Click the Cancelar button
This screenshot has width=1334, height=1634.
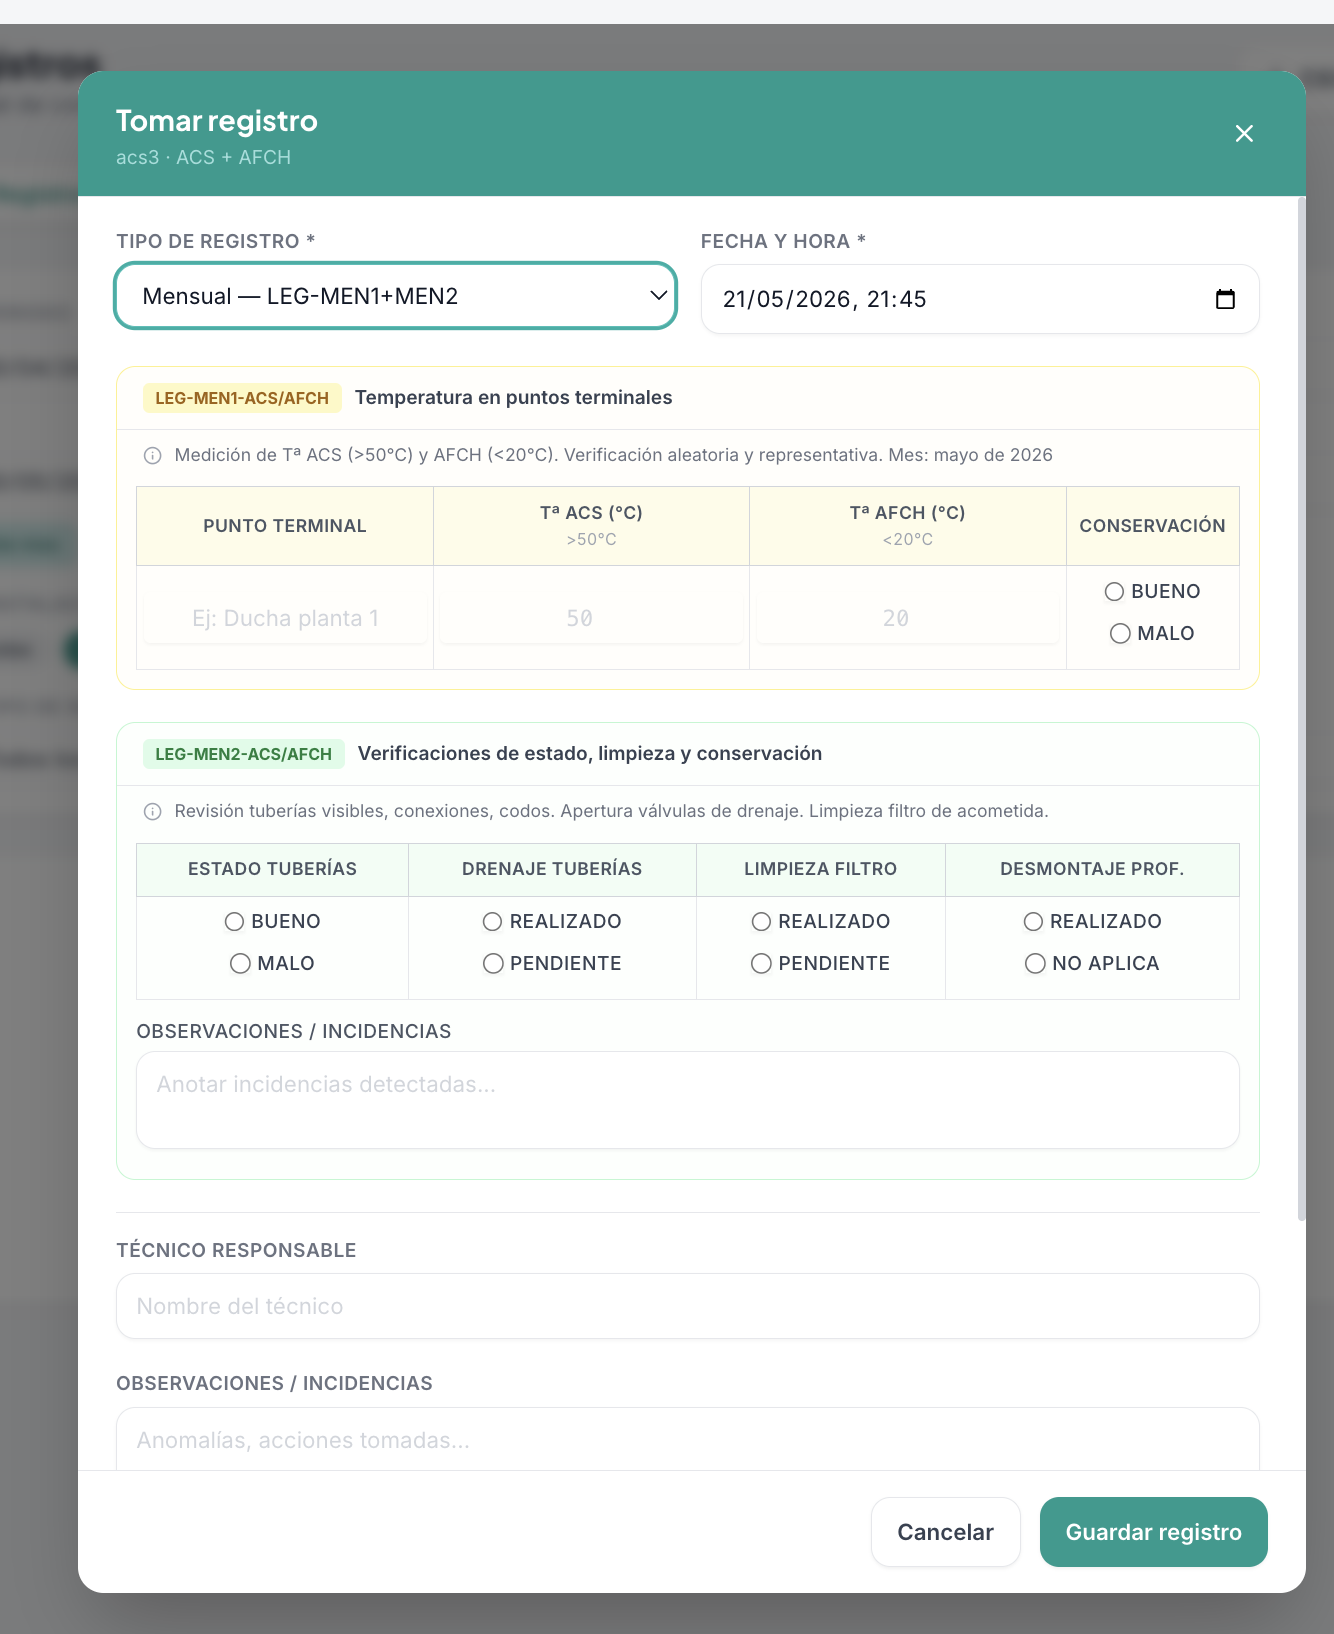tap(945, 1532)
